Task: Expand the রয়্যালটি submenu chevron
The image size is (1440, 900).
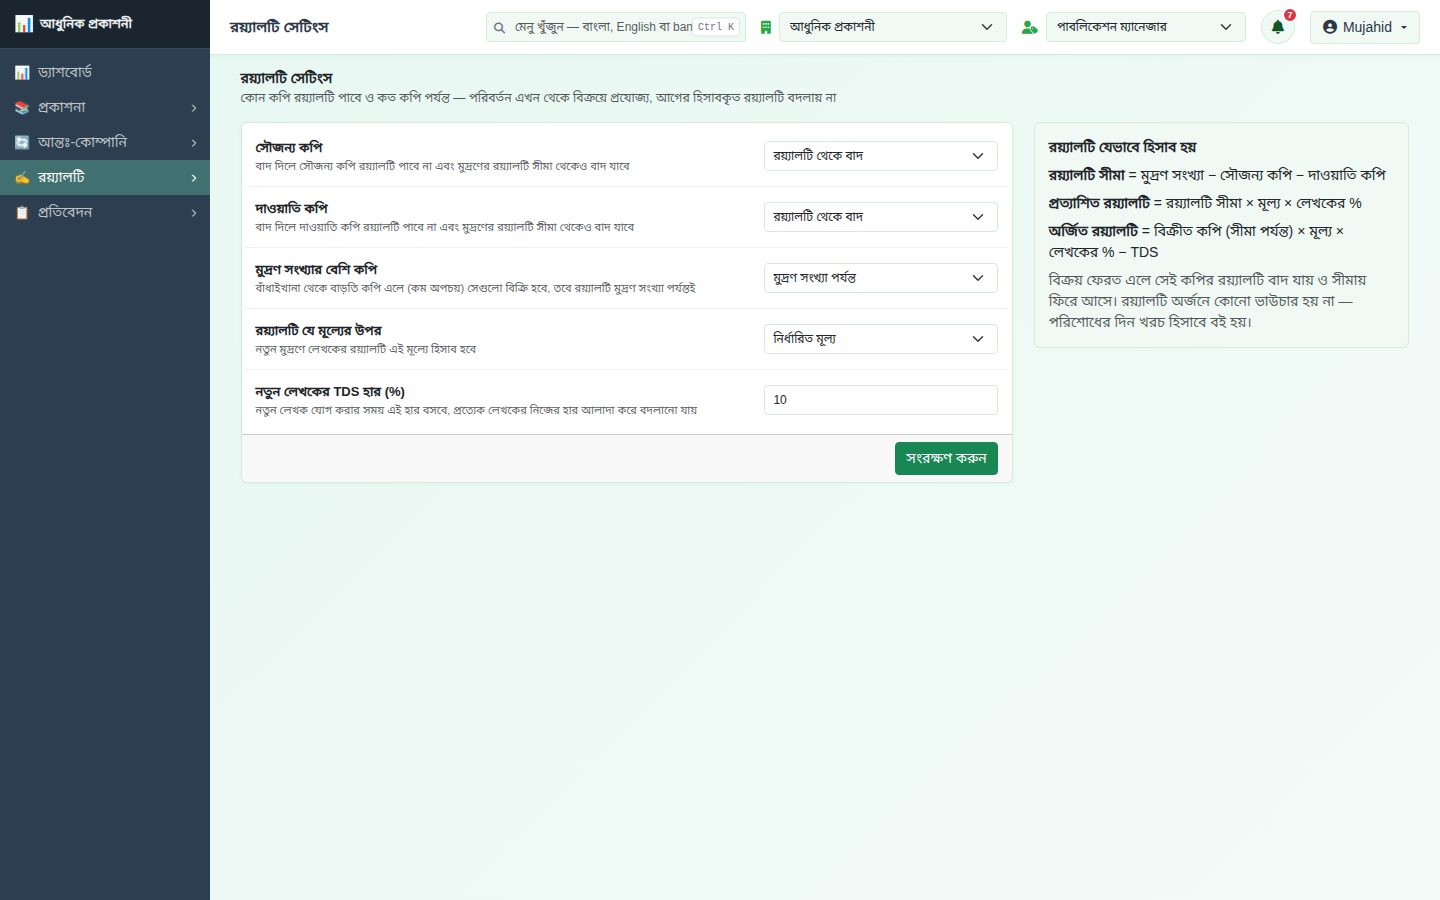Action: point(194,178)
